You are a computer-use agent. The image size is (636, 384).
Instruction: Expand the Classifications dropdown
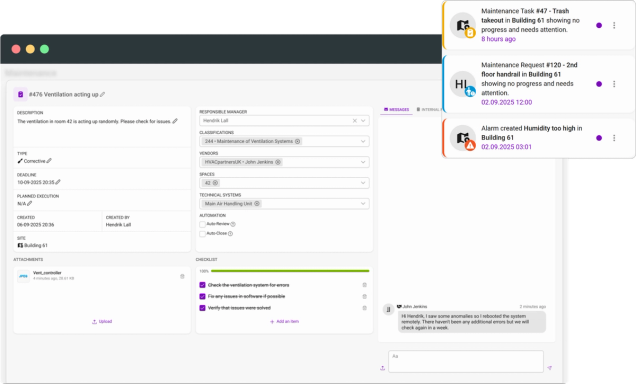pos(363,141)
